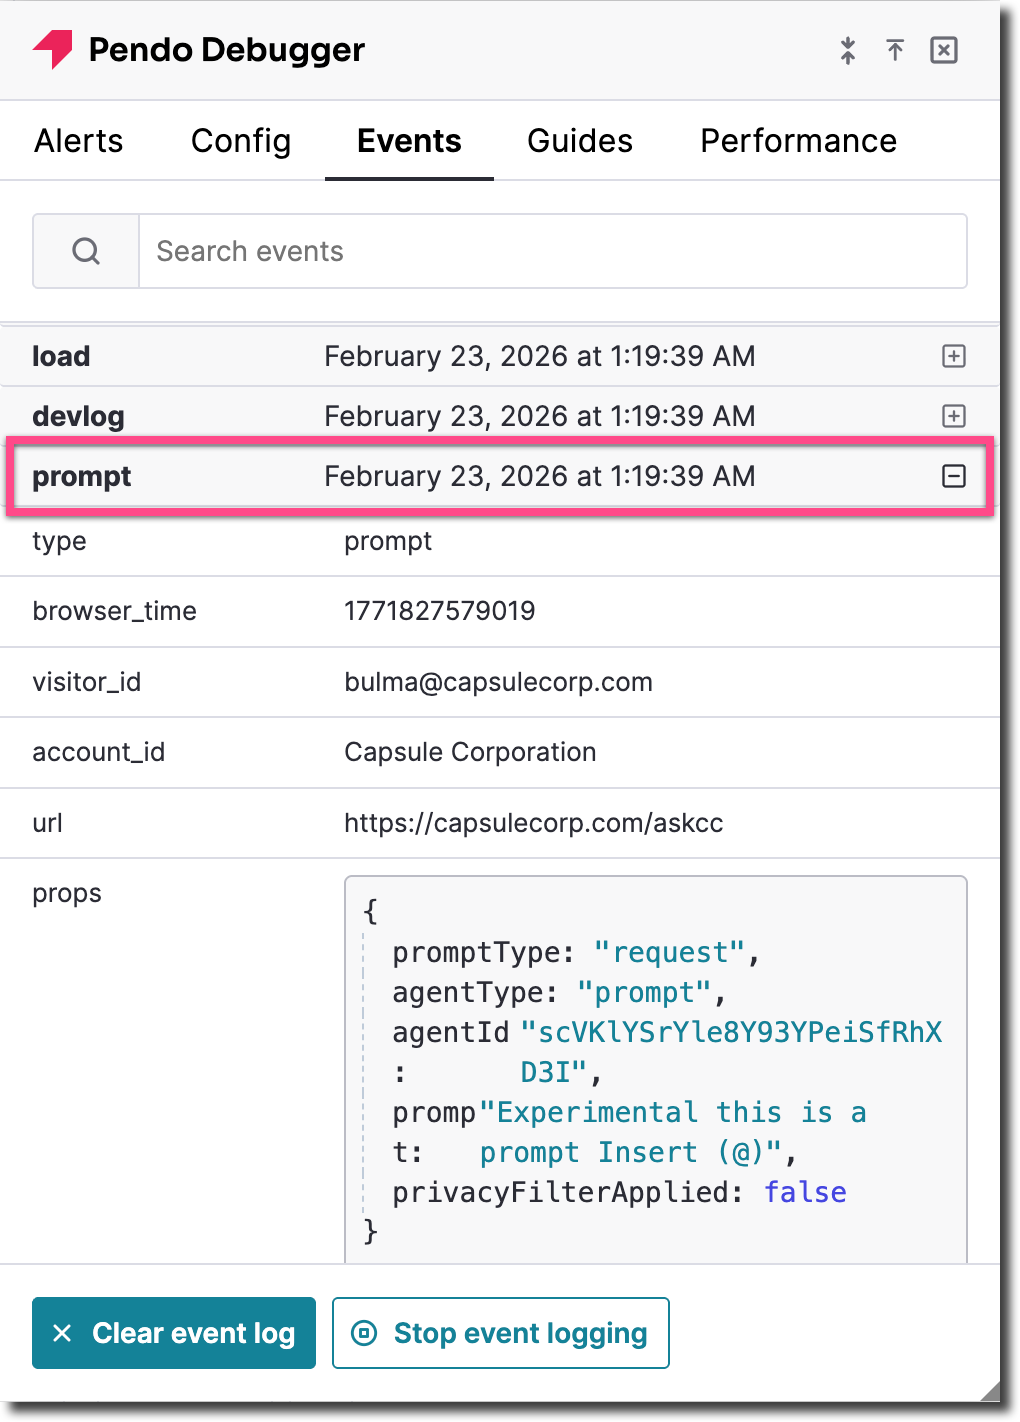Collapse the debugger panel with the arrows icon
The image size is (1020, 1422).
click(848, 50)
